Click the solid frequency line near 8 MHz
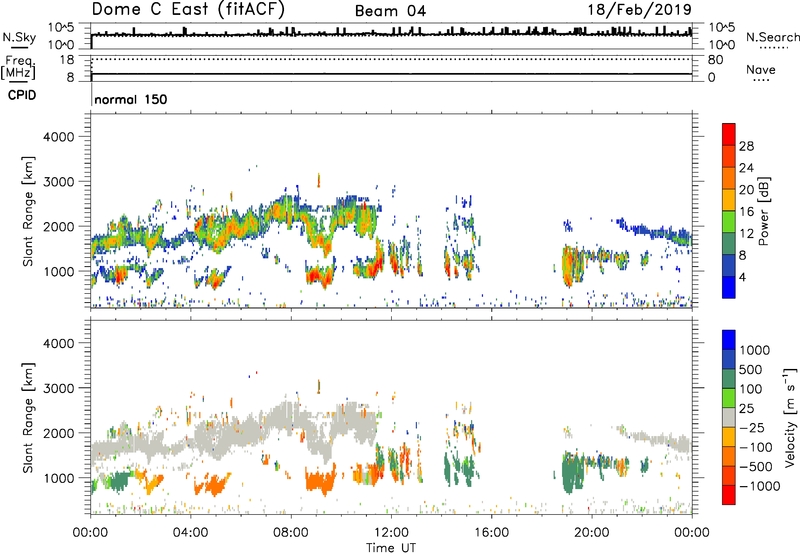 pos(391,74)
